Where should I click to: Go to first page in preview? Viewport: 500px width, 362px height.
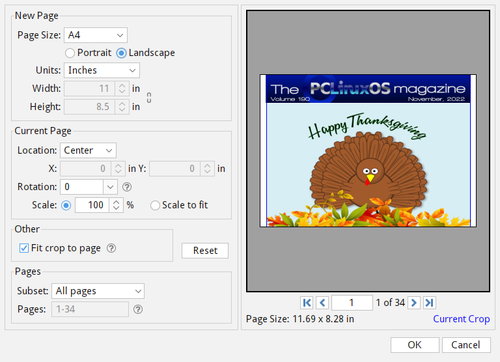(306, 303)
